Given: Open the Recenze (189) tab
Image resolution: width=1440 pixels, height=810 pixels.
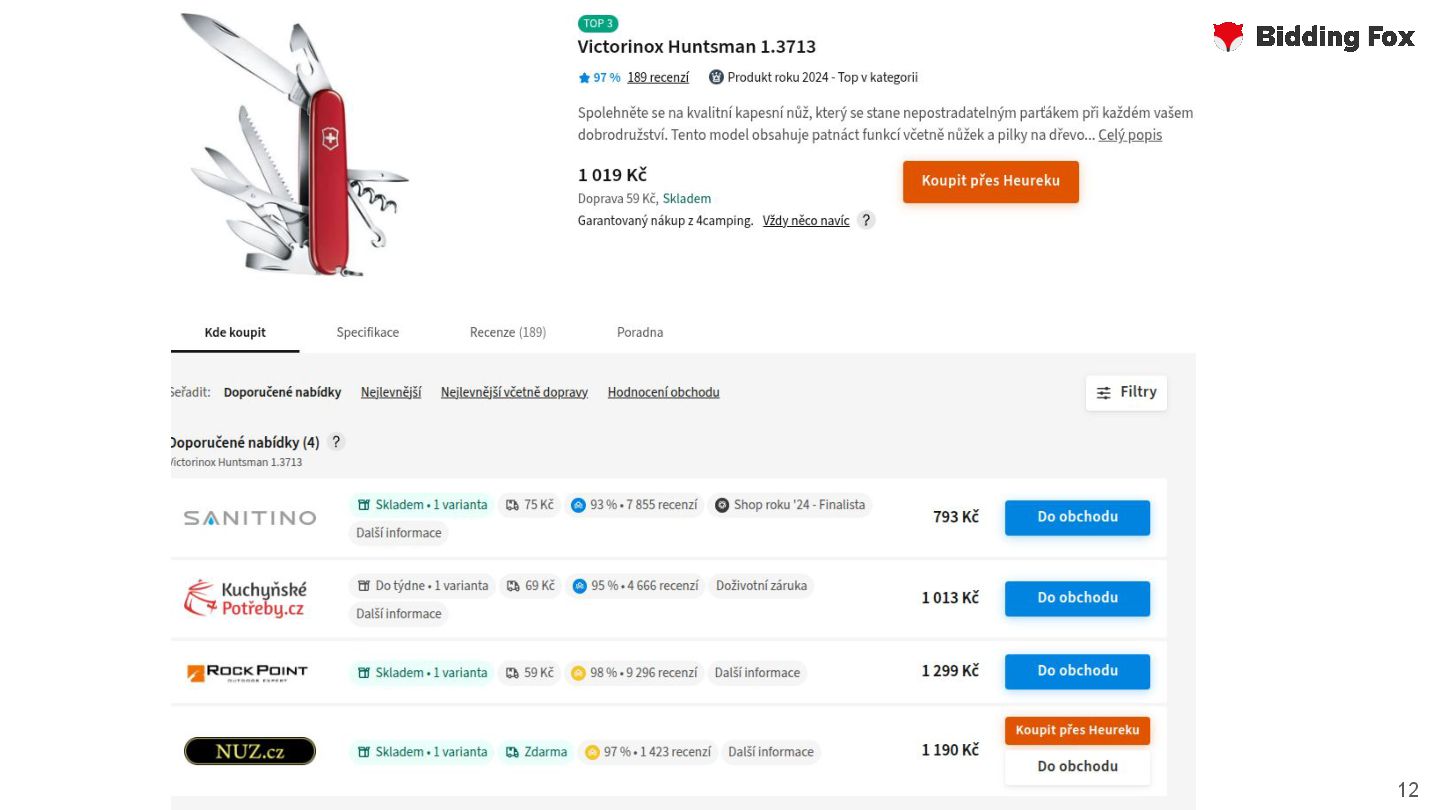Looking at the screenshot, I should [x=508, y=333].
